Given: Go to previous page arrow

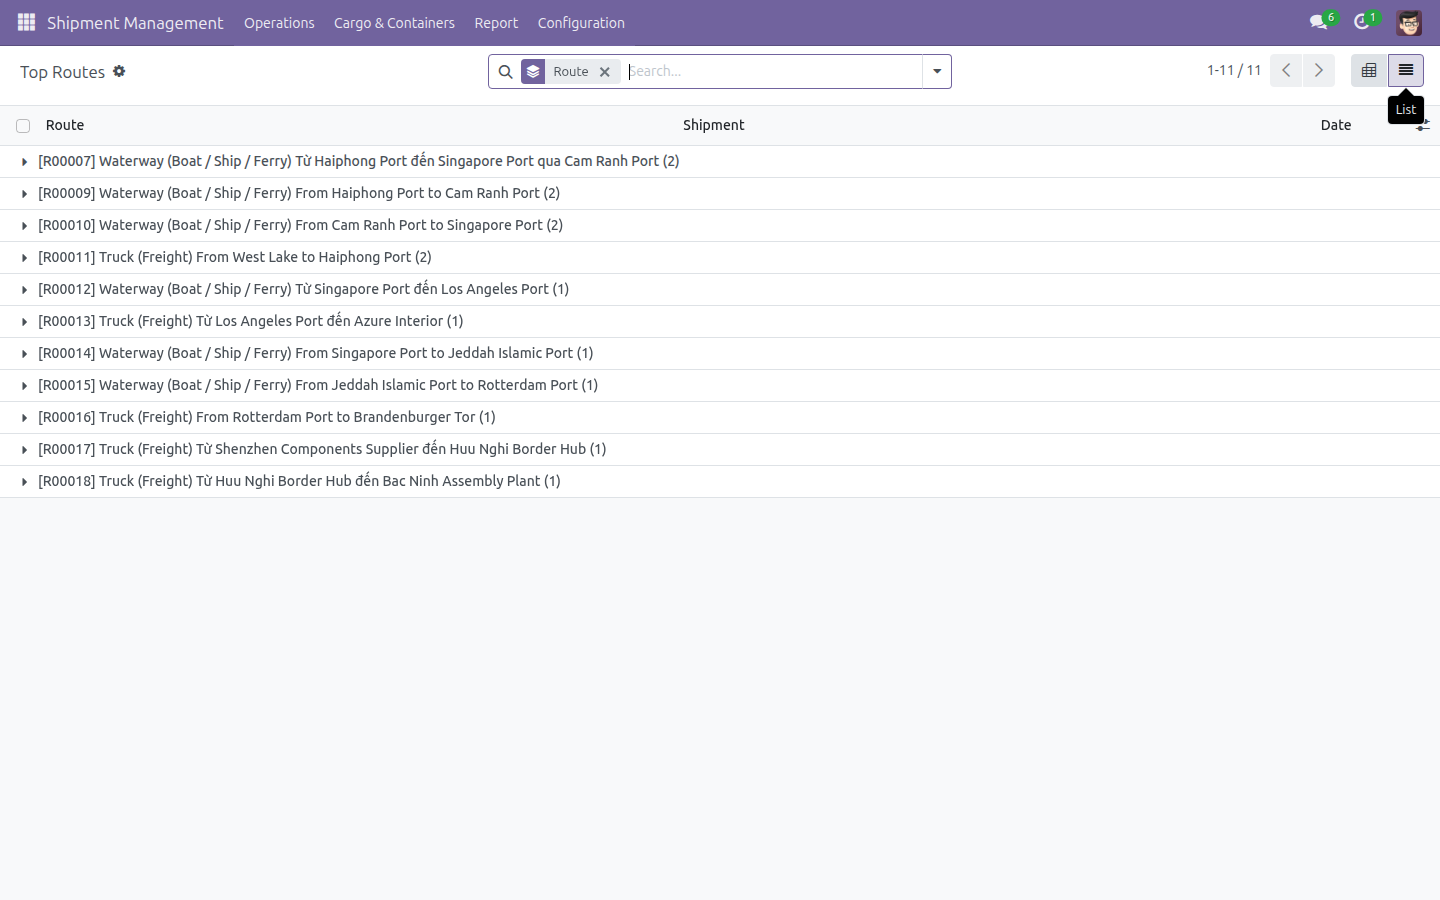Looking at the screenshot, I should [x=1286, y=70].
